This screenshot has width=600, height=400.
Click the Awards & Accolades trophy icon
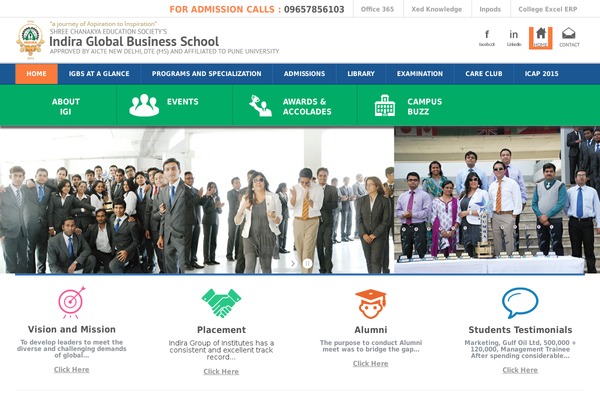[x=261, y=106]
